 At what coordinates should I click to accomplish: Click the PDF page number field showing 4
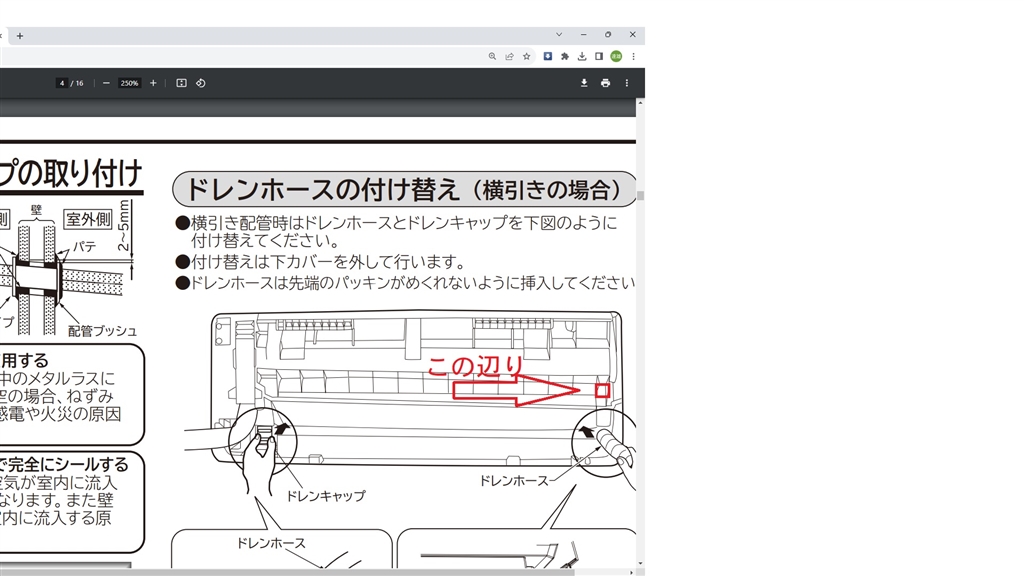click(x=61, y=83)
